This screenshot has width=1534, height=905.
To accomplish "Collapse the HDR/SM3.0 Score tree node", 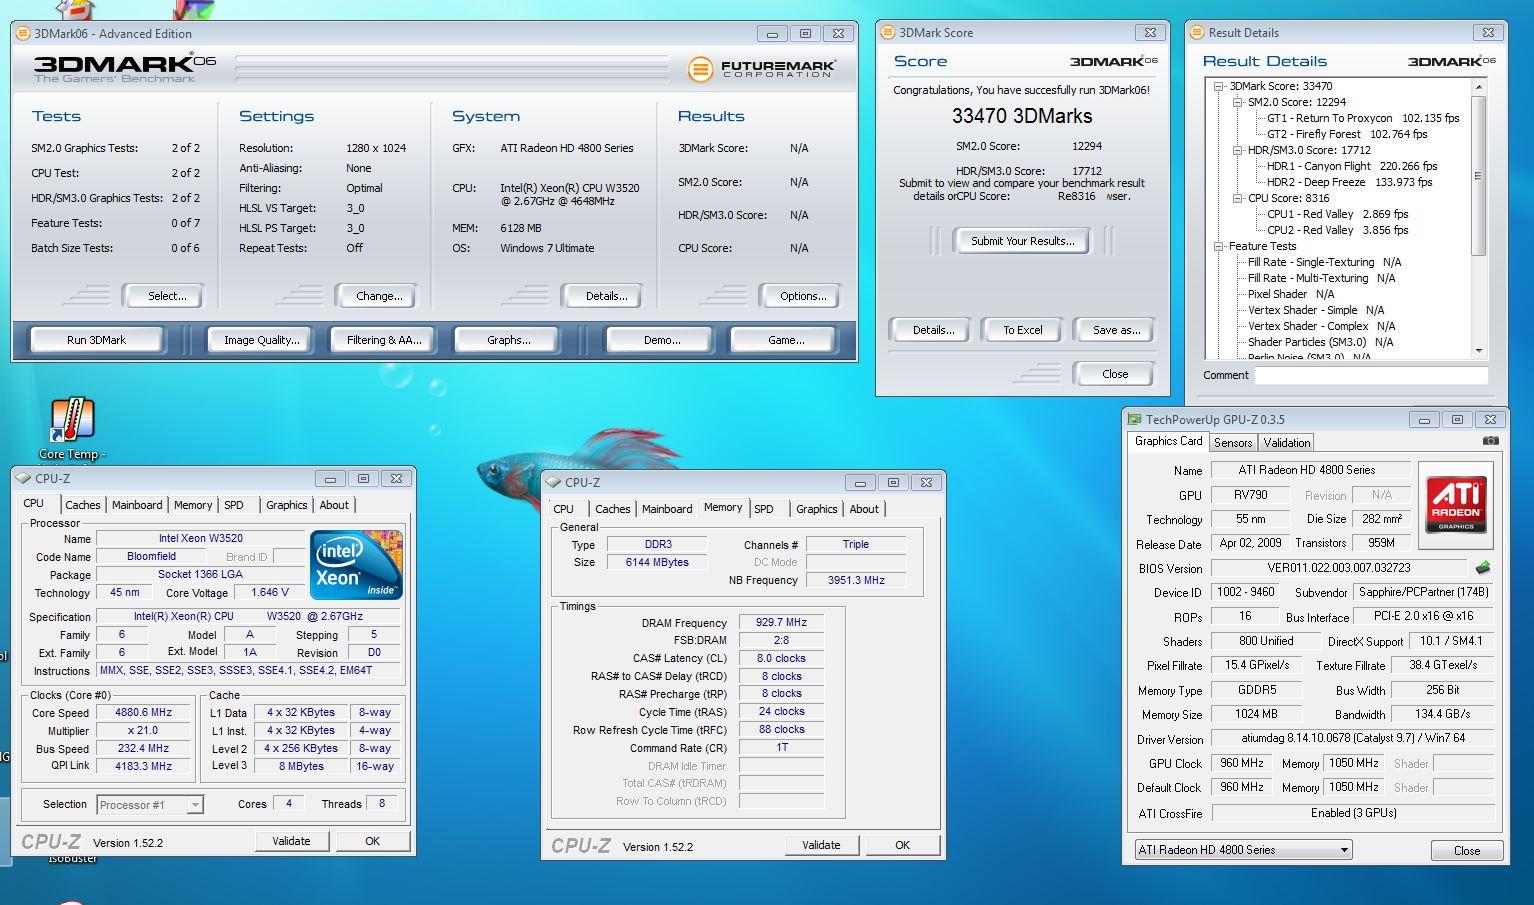I will [1238, 150].
